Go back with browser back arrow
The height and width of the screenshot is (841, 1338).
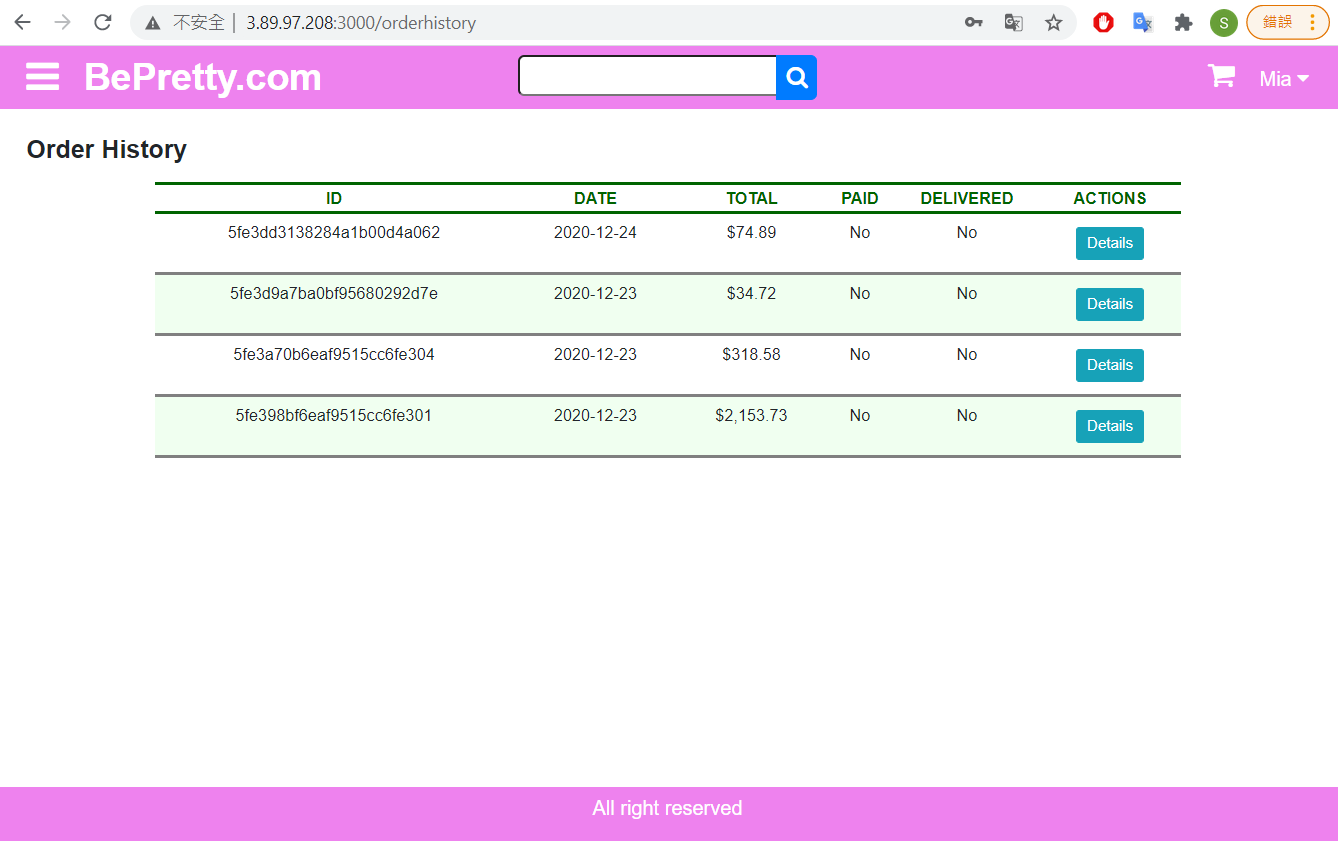[x=22, y=22]
